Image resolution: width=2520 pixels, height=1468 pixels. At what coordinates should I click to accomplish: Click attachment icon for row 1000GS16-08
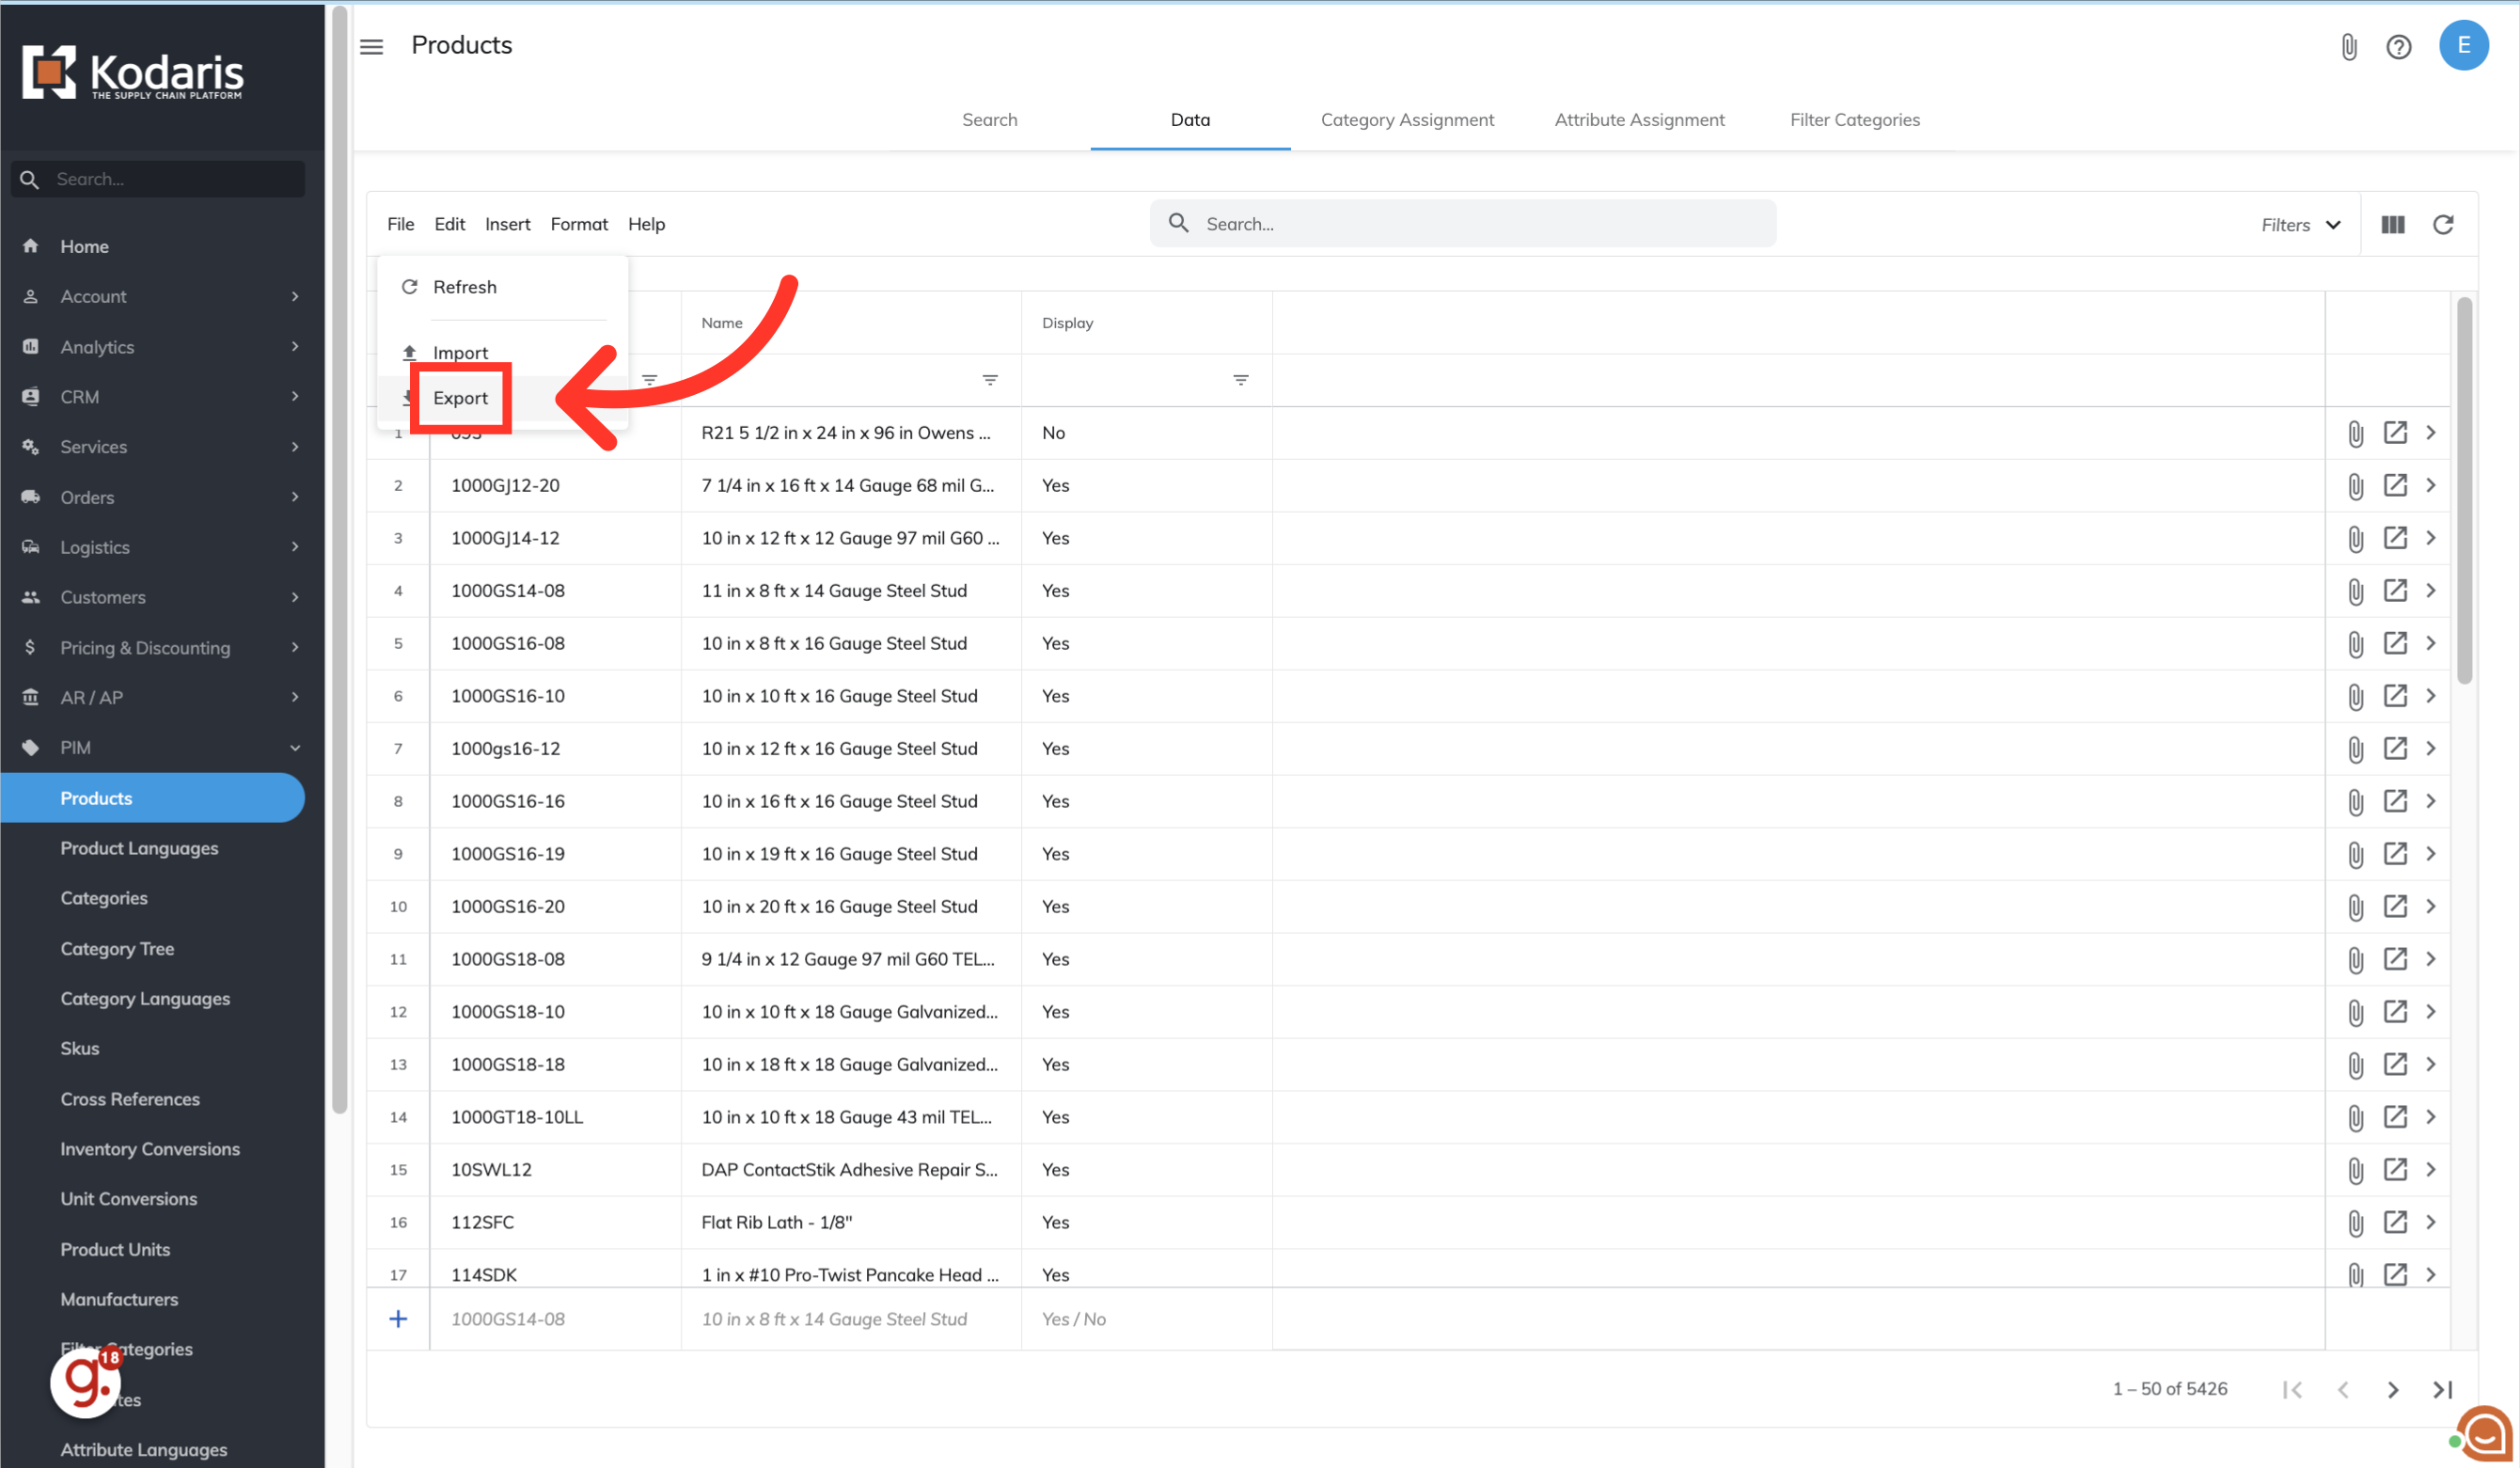click(x=2356, y=644)
